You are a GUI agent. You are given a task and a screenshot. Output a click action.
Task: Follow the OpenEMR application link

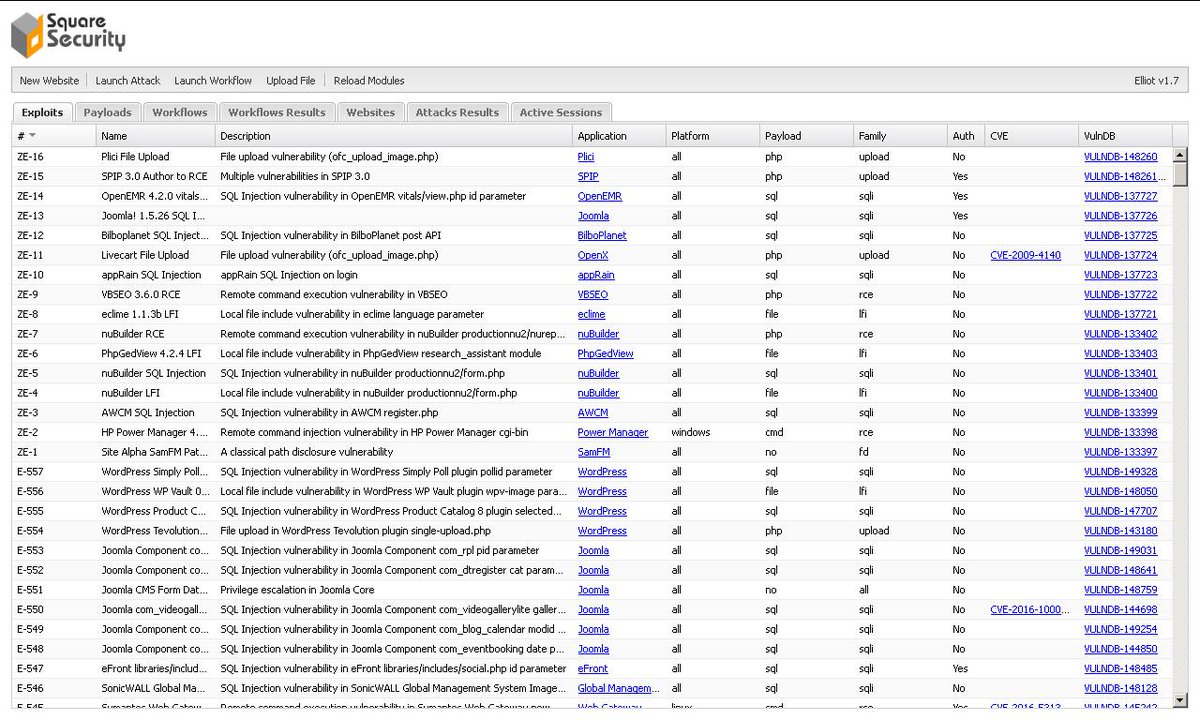[600, 196]
